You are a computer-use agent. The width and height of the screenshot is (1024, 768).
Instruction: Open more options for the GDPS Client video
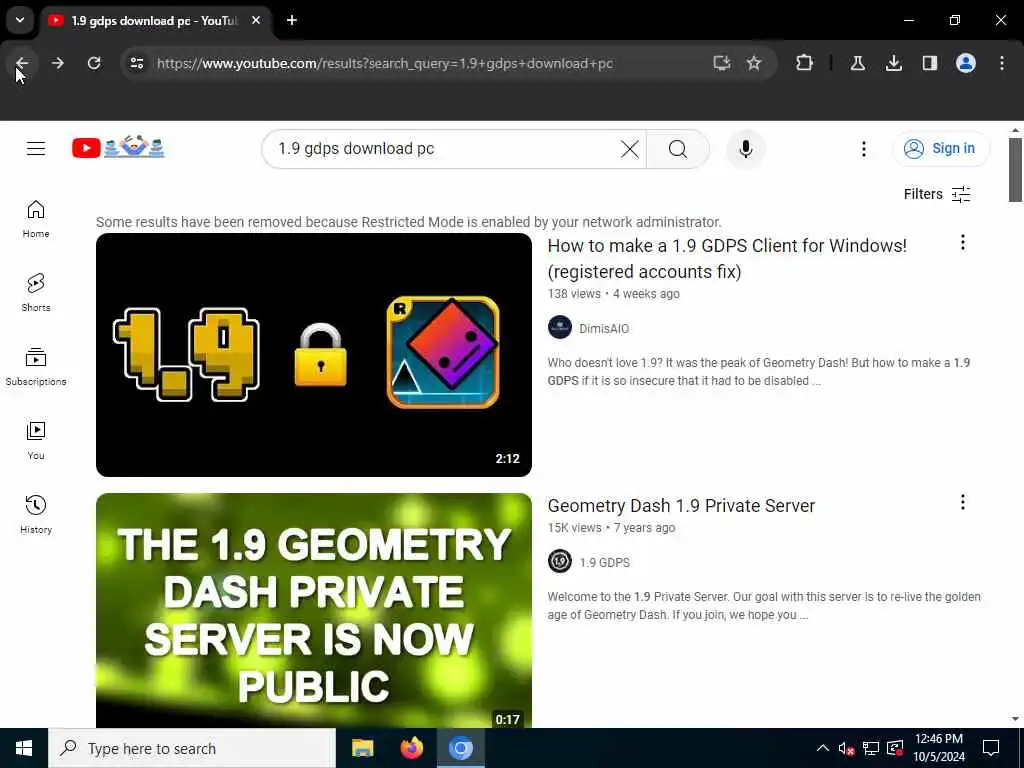click(x=963, y=243)
